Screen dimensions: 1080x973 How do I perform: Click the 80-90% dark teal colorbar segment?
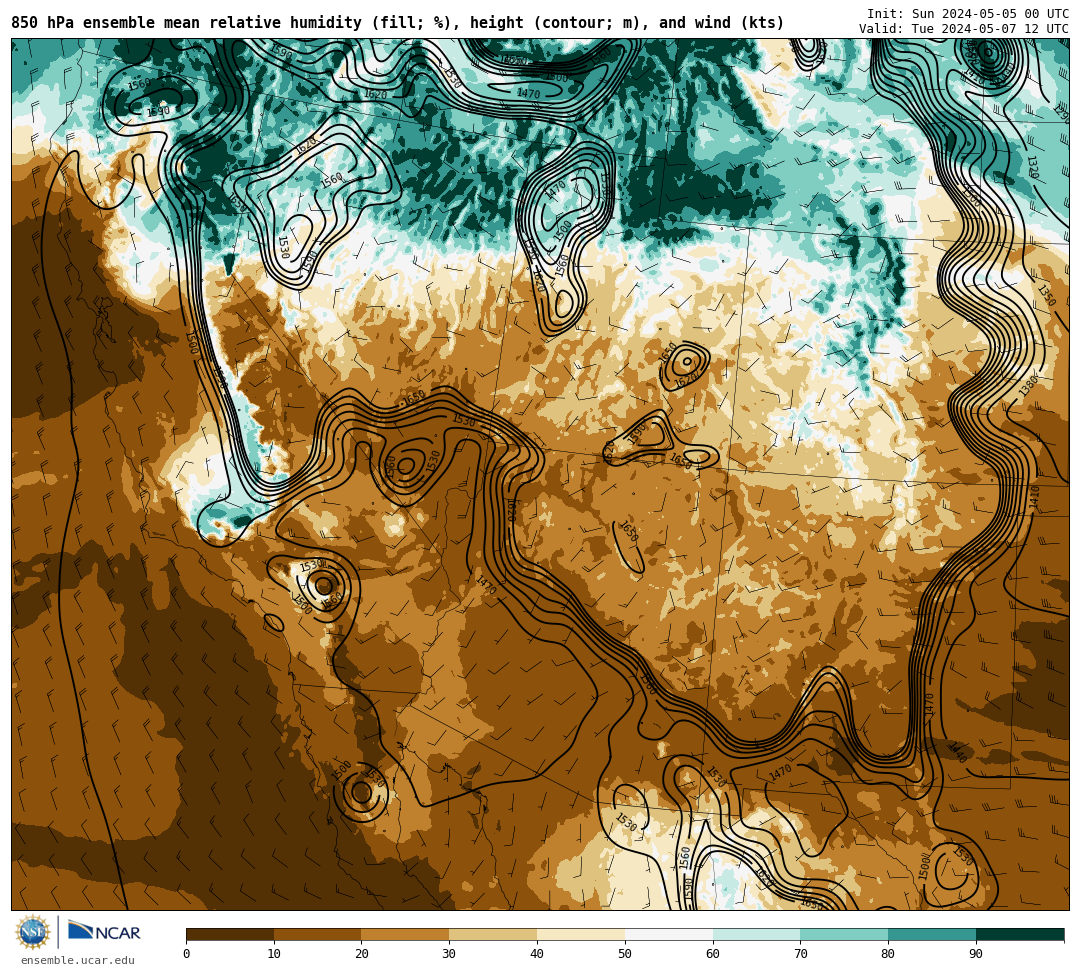click(x=933, y=934)
